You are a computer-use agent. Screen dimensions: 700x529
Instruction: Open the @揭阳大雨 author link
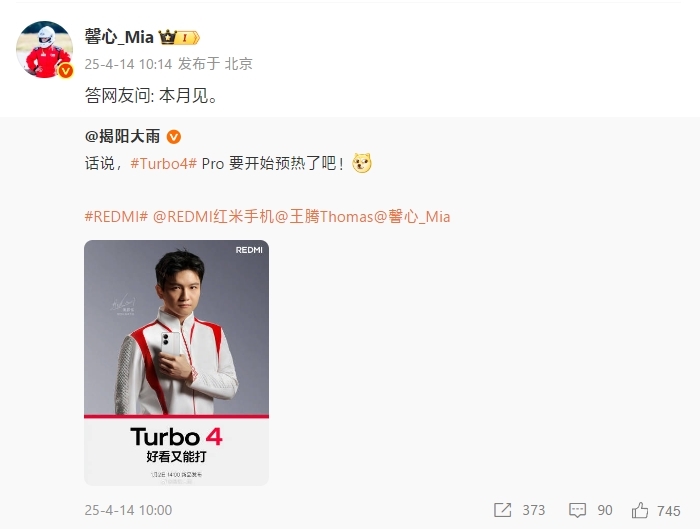122,137
